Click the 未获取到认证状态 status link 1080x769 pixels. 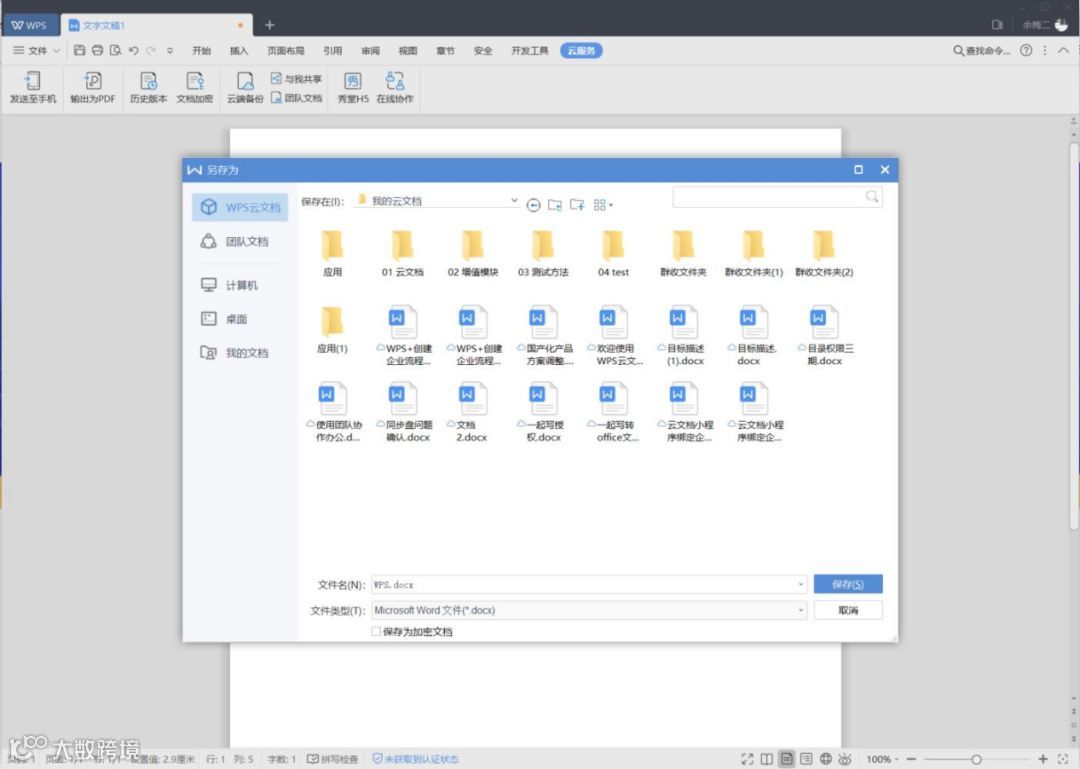tap(415, 759)
